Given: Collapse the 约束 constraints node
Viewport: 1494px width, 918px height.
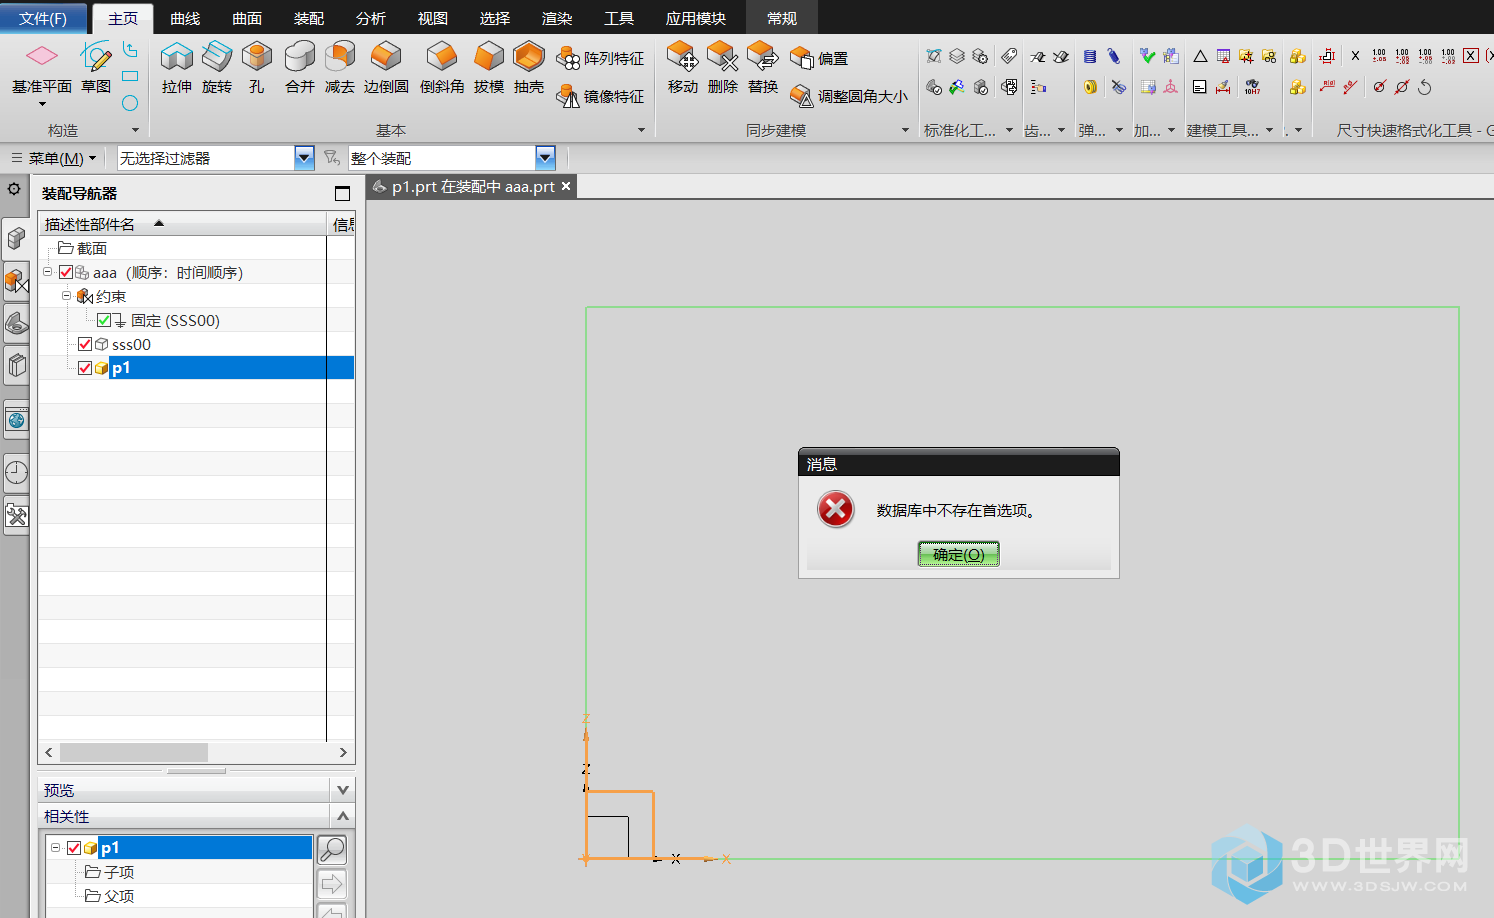Looking at the screenshot, I should point(66,296).
